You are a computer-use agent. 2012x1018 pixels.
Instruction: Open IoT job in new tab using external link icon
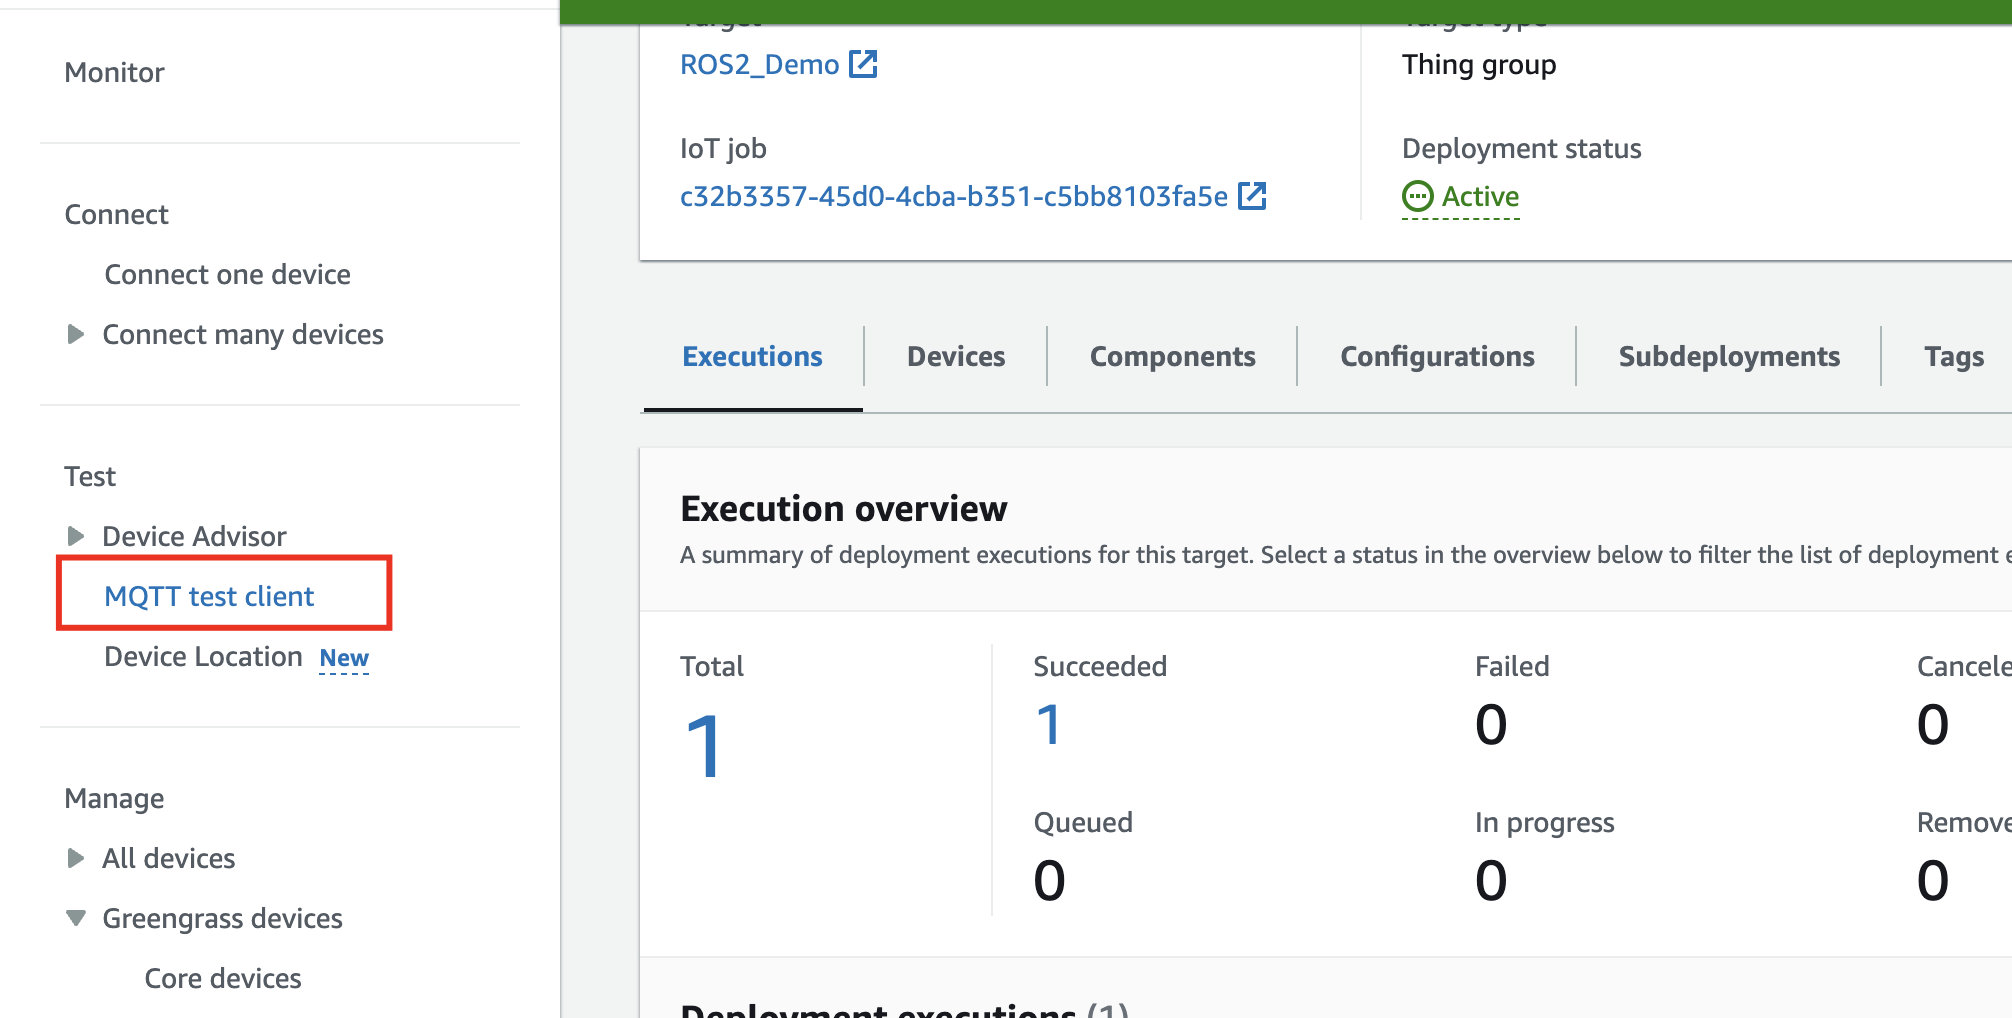[1254, 196]
